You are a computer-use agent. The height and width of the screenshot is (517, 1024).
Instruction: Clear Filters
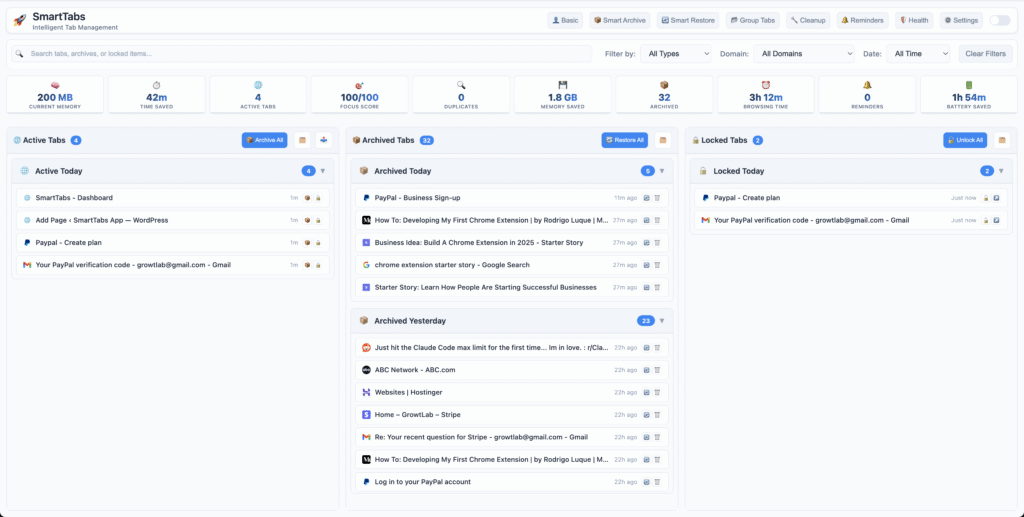985,54
